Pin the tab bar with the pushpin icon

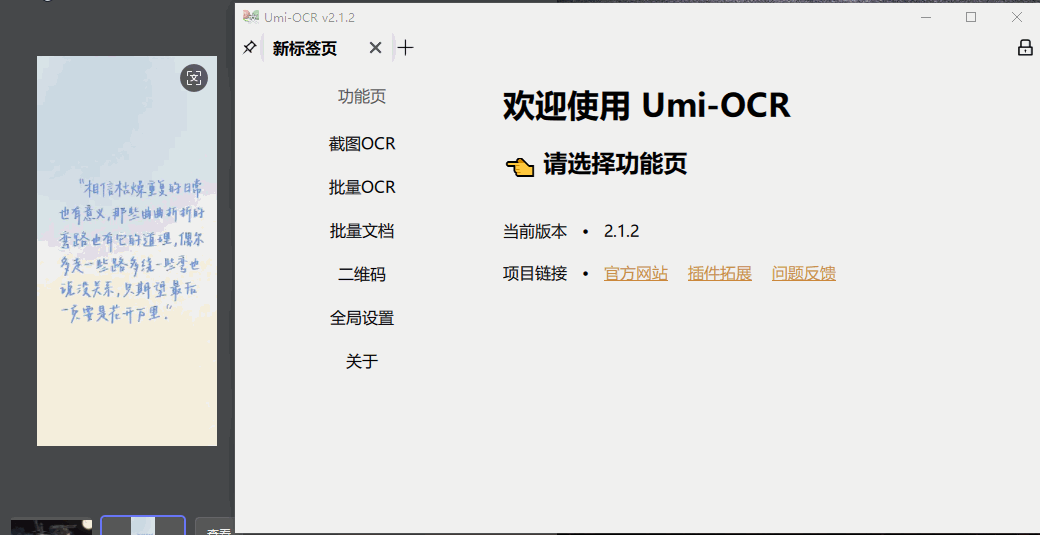pyautogui.click(x=249, y=48)
